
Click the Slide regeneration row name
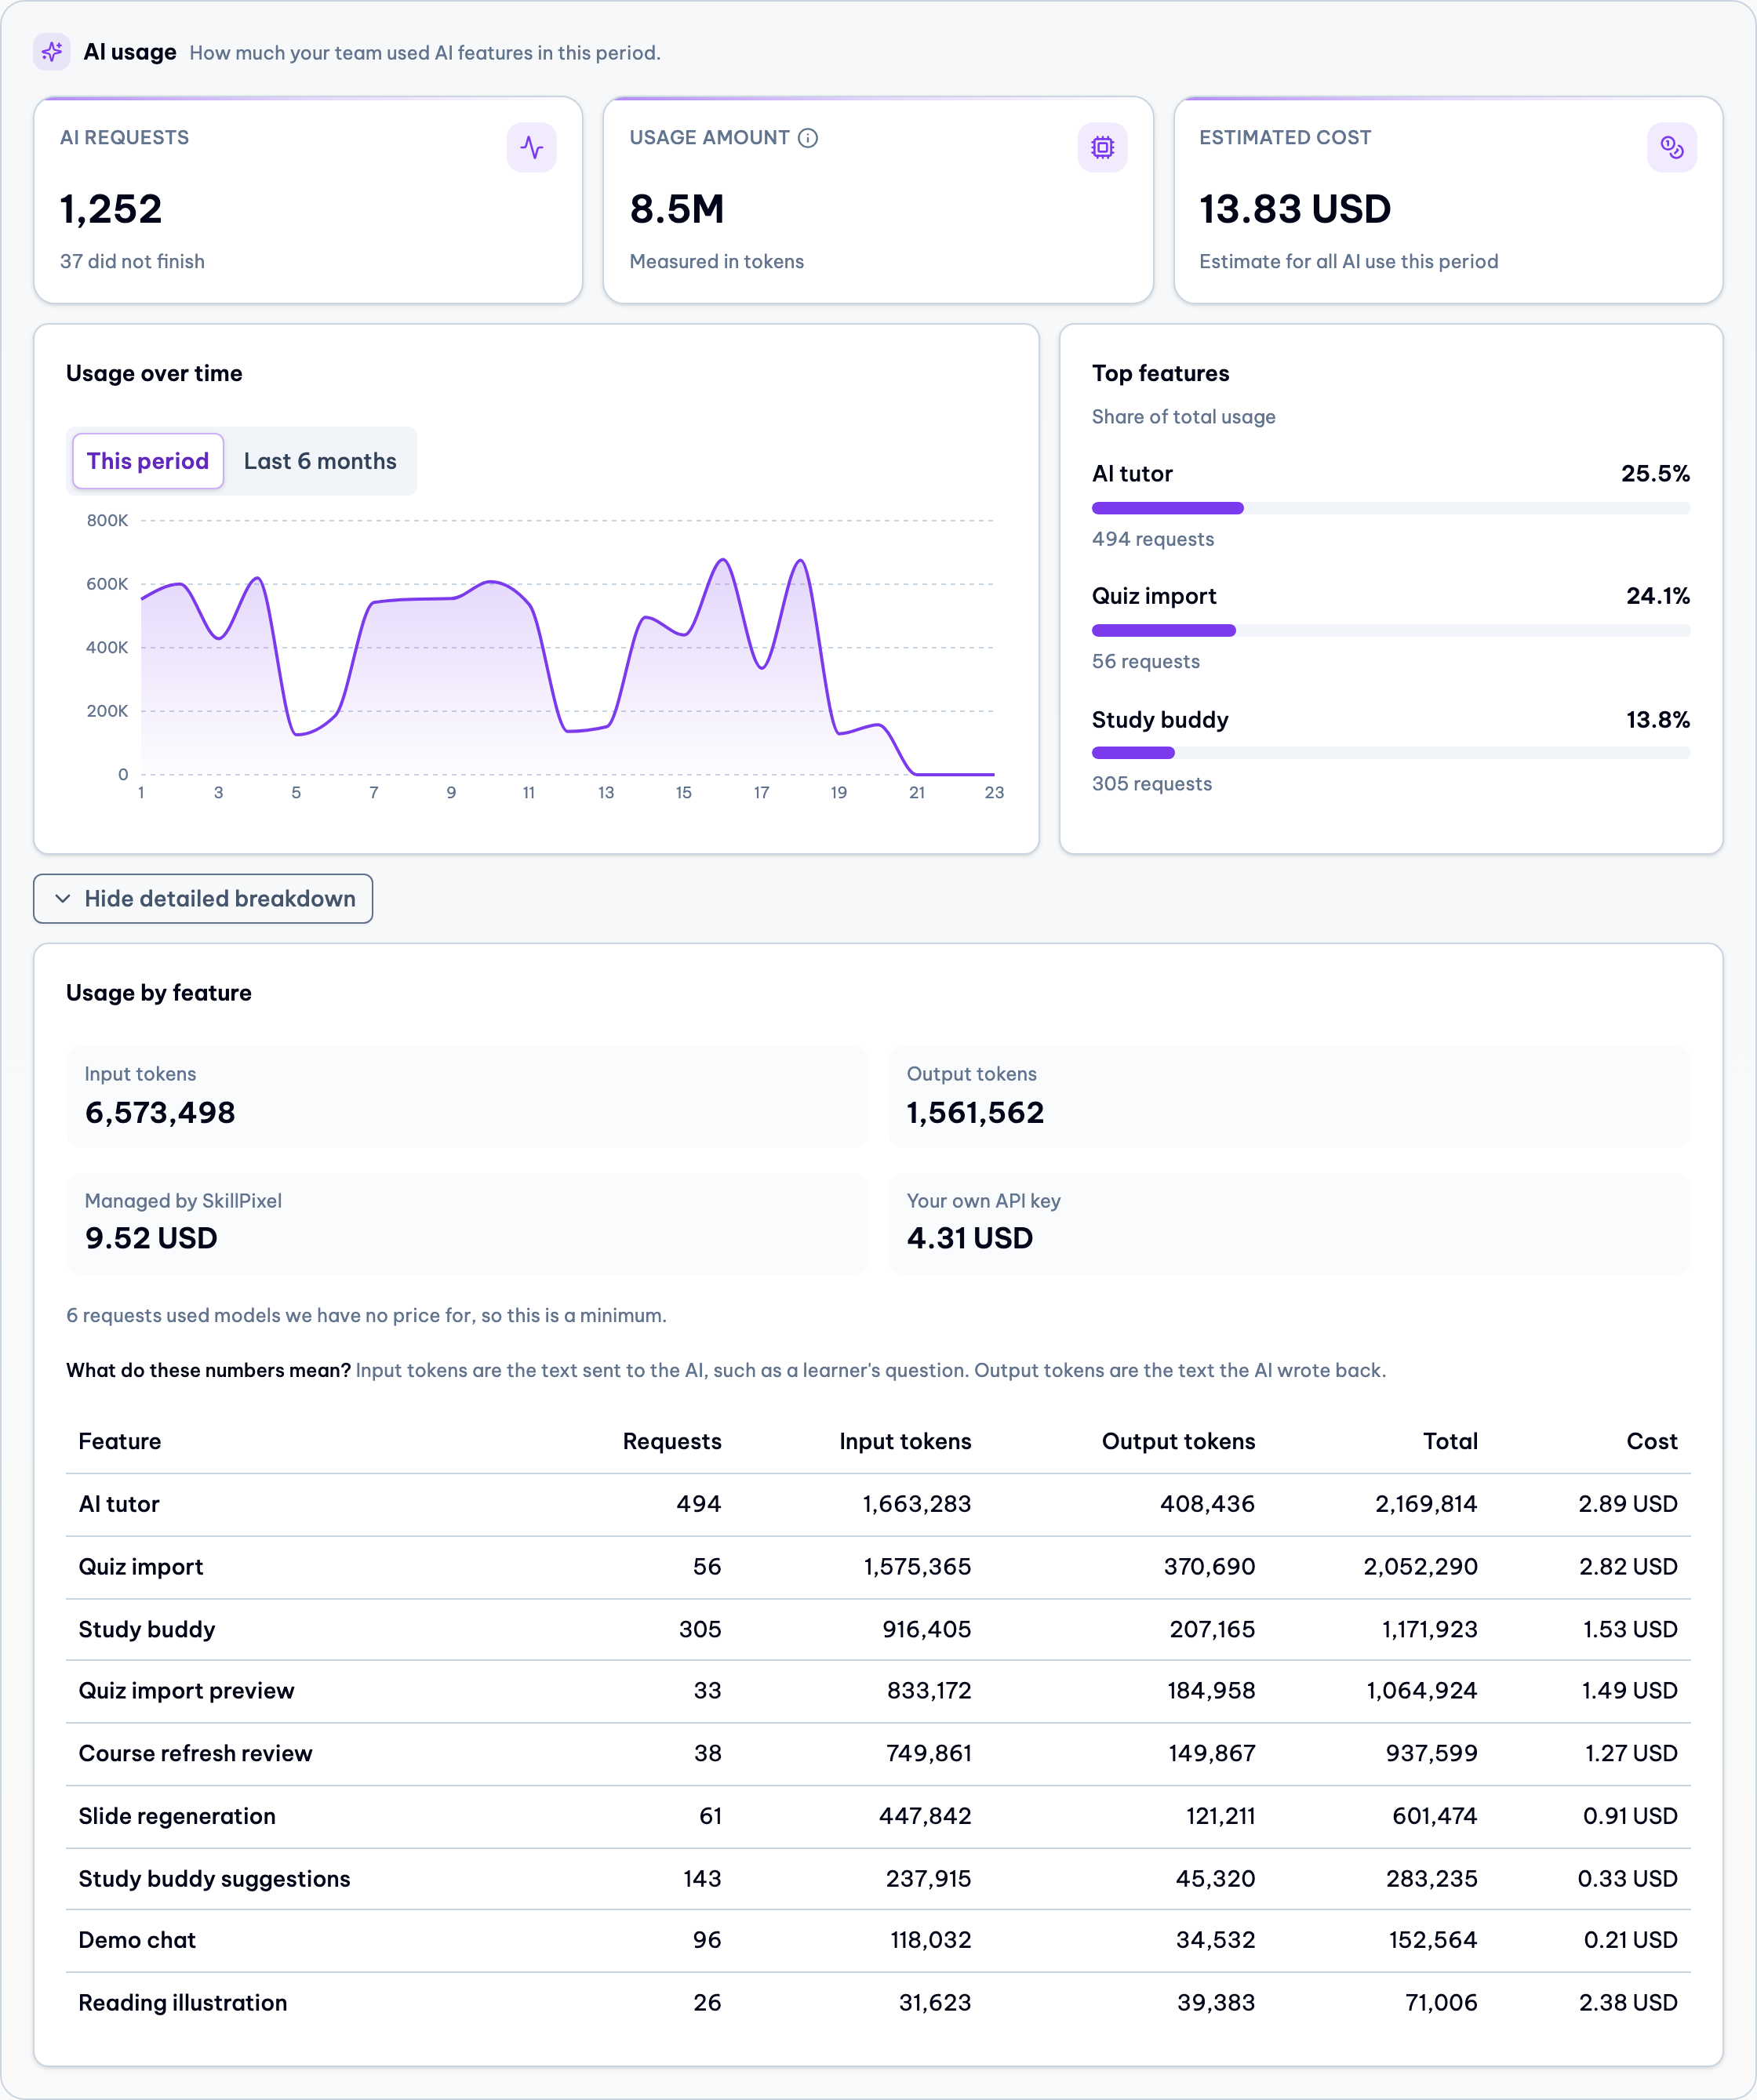click(177, 1816)
